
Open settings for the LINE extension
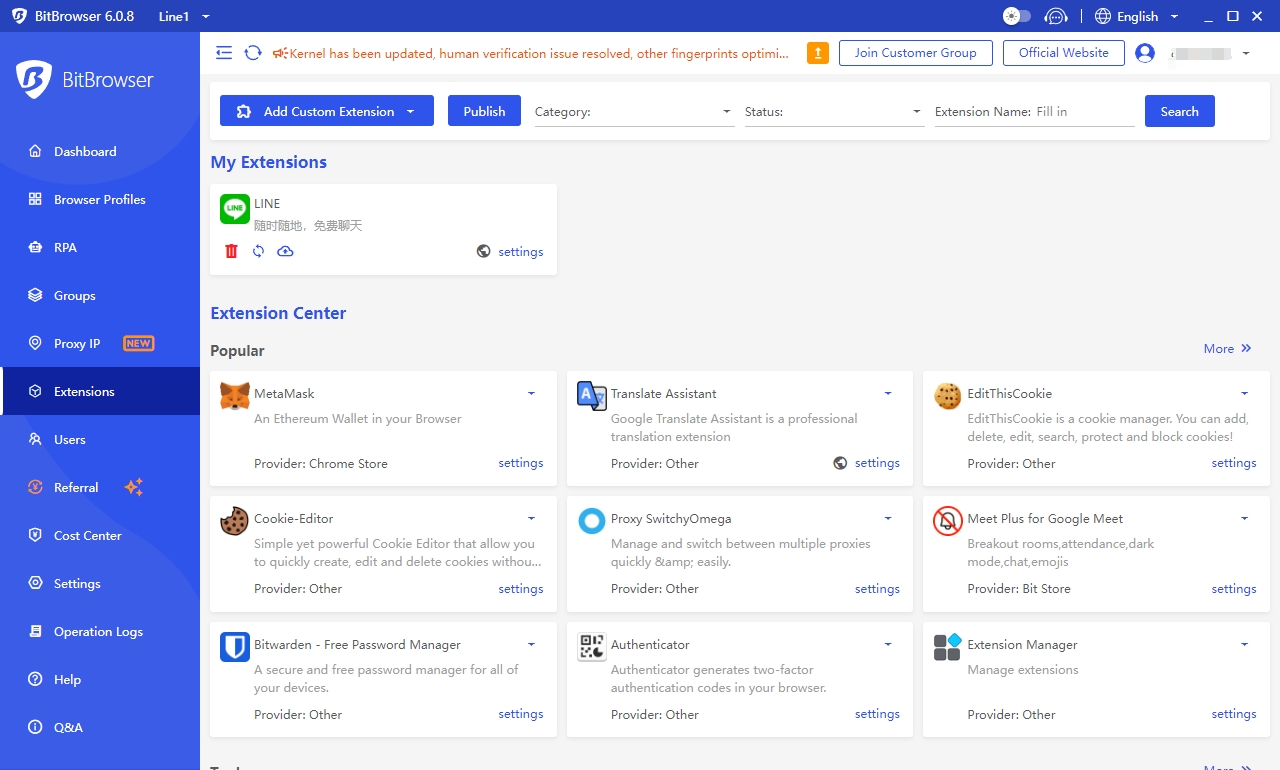click(x=521, y=252)
